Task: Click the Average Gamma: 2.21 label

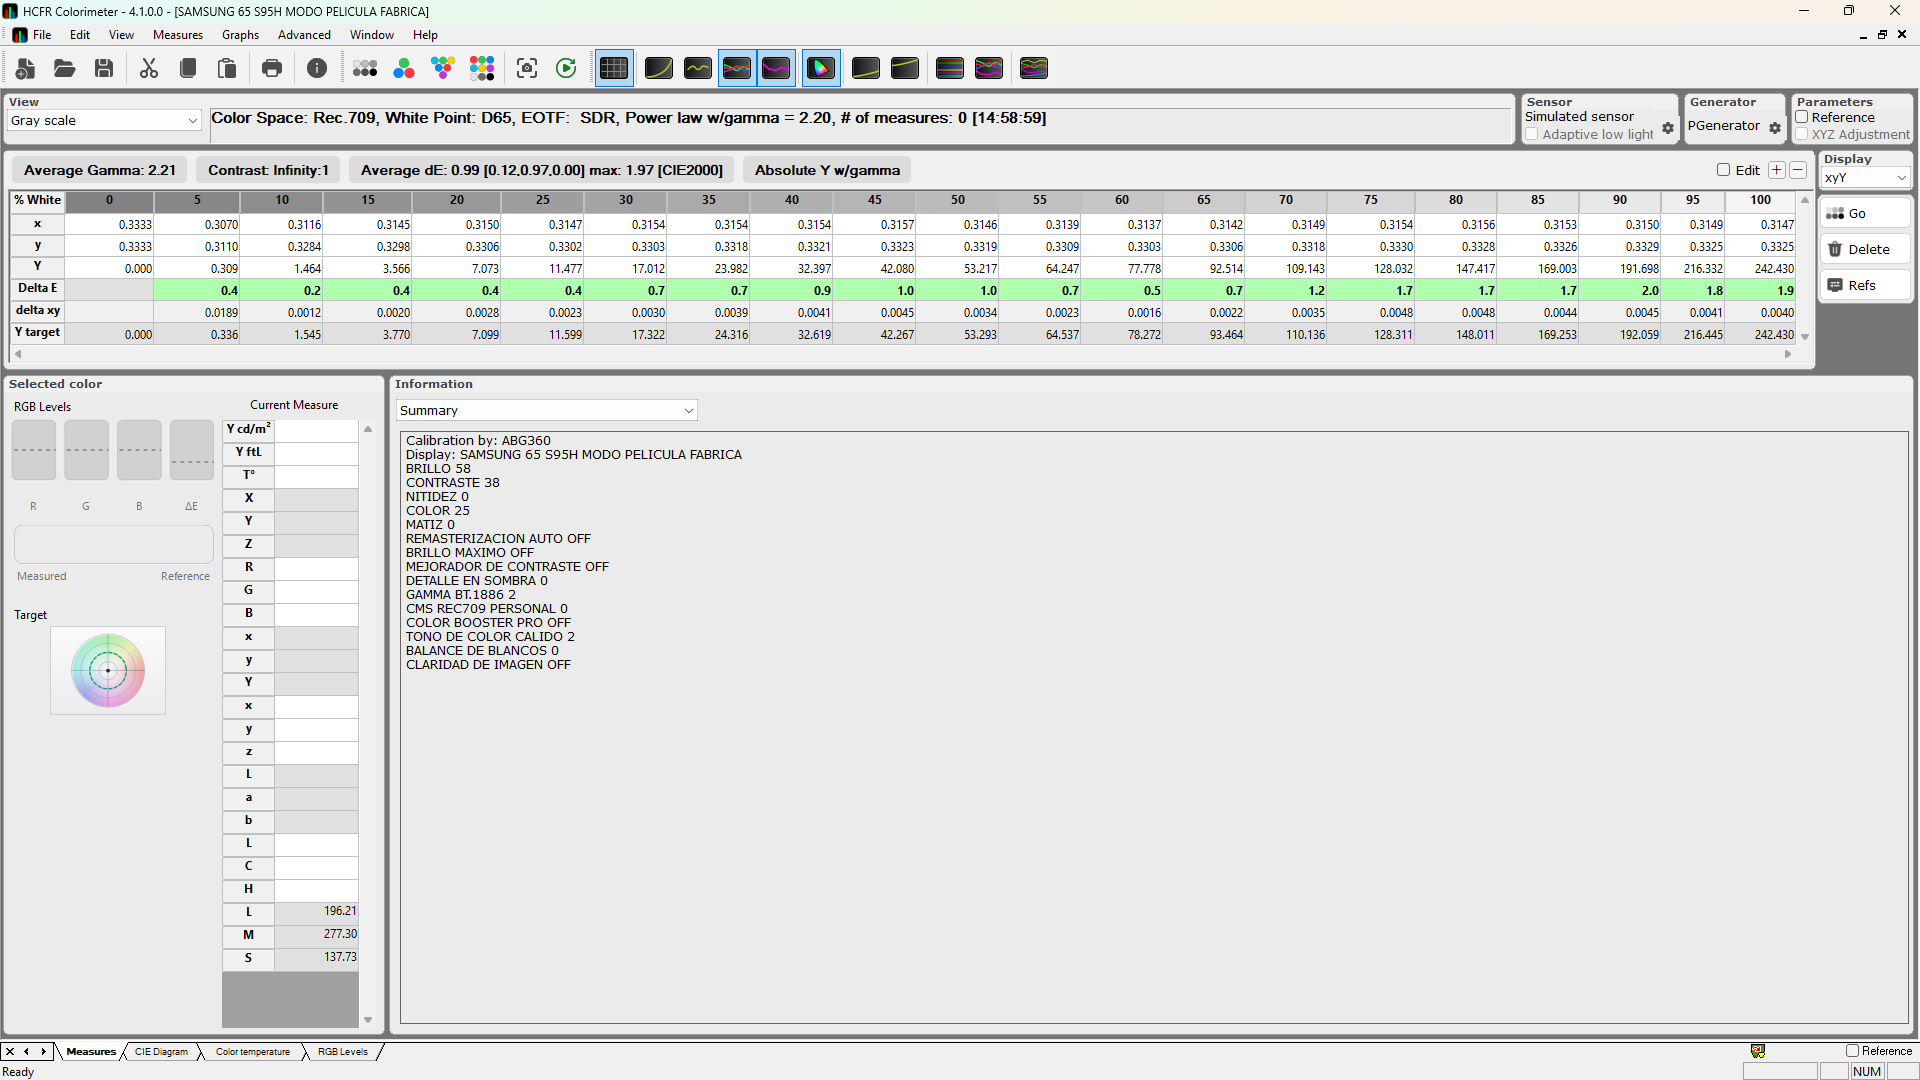Action: [x=100, y=170]
